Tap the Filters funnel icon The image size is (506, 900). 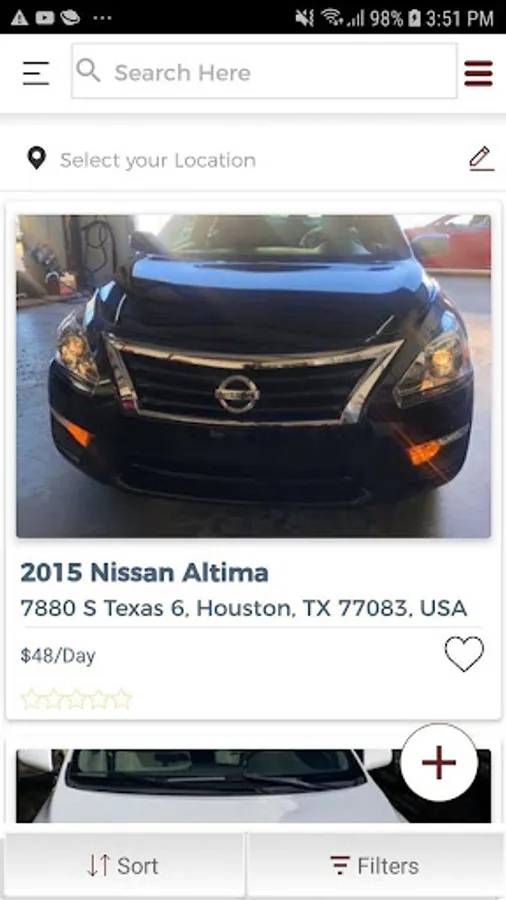point(340,865)
